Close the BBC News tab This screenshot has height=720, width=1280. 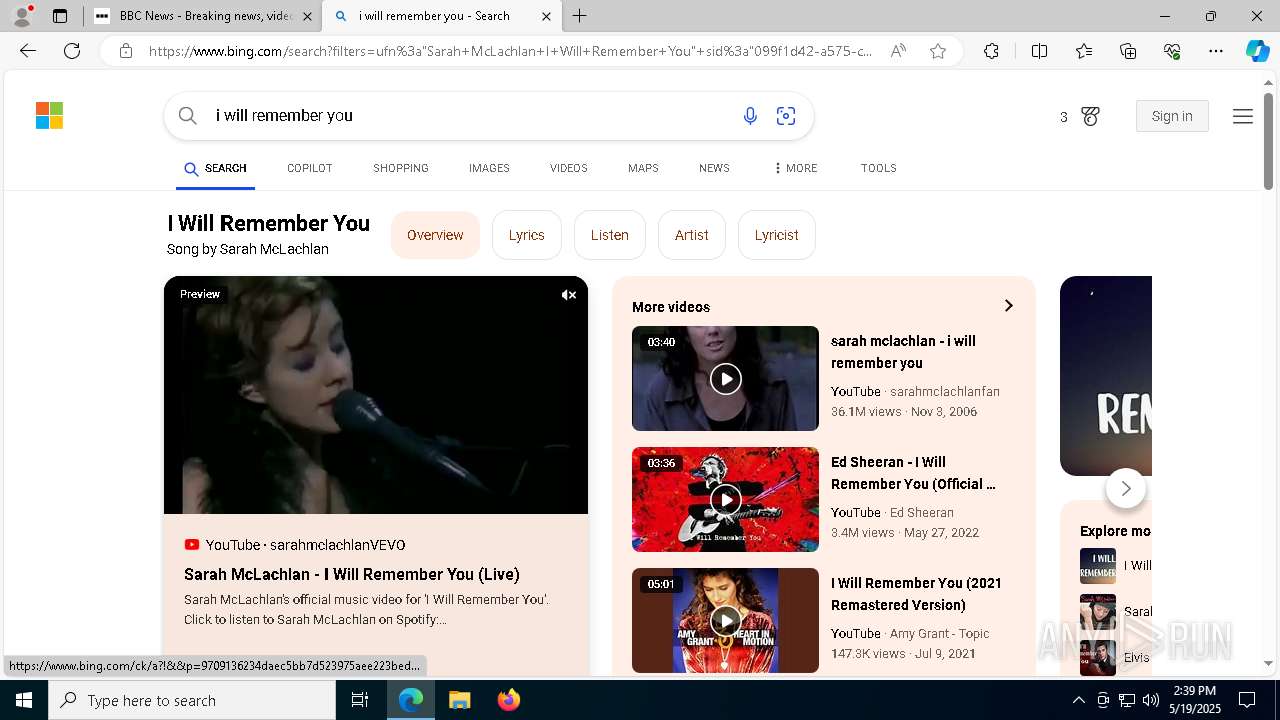[307, 16]
